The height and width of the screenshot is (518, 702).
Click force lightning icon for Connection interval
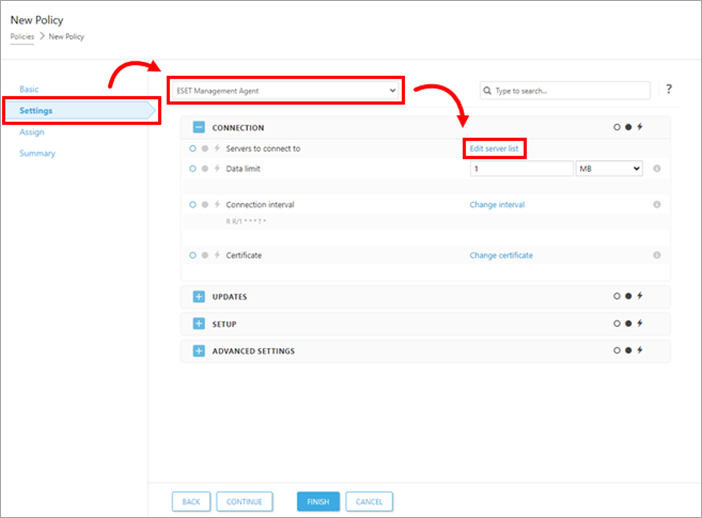pyautogui.click(x=217, y=204)
